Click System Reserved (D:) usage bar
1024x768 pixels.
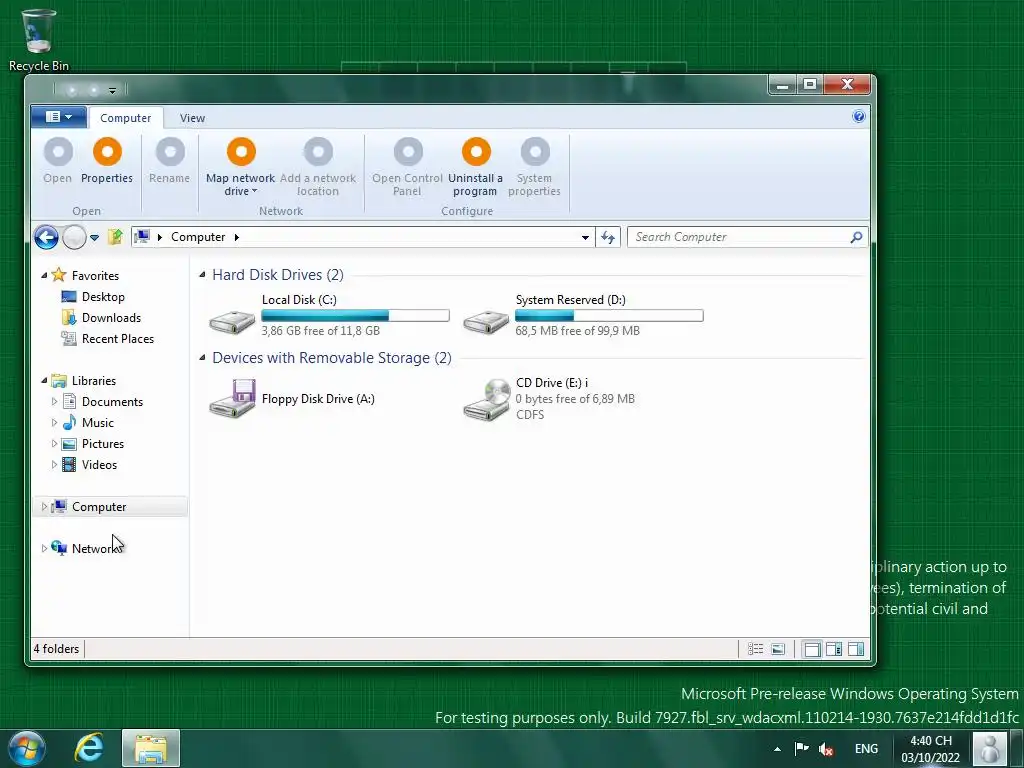coord(609,315)
